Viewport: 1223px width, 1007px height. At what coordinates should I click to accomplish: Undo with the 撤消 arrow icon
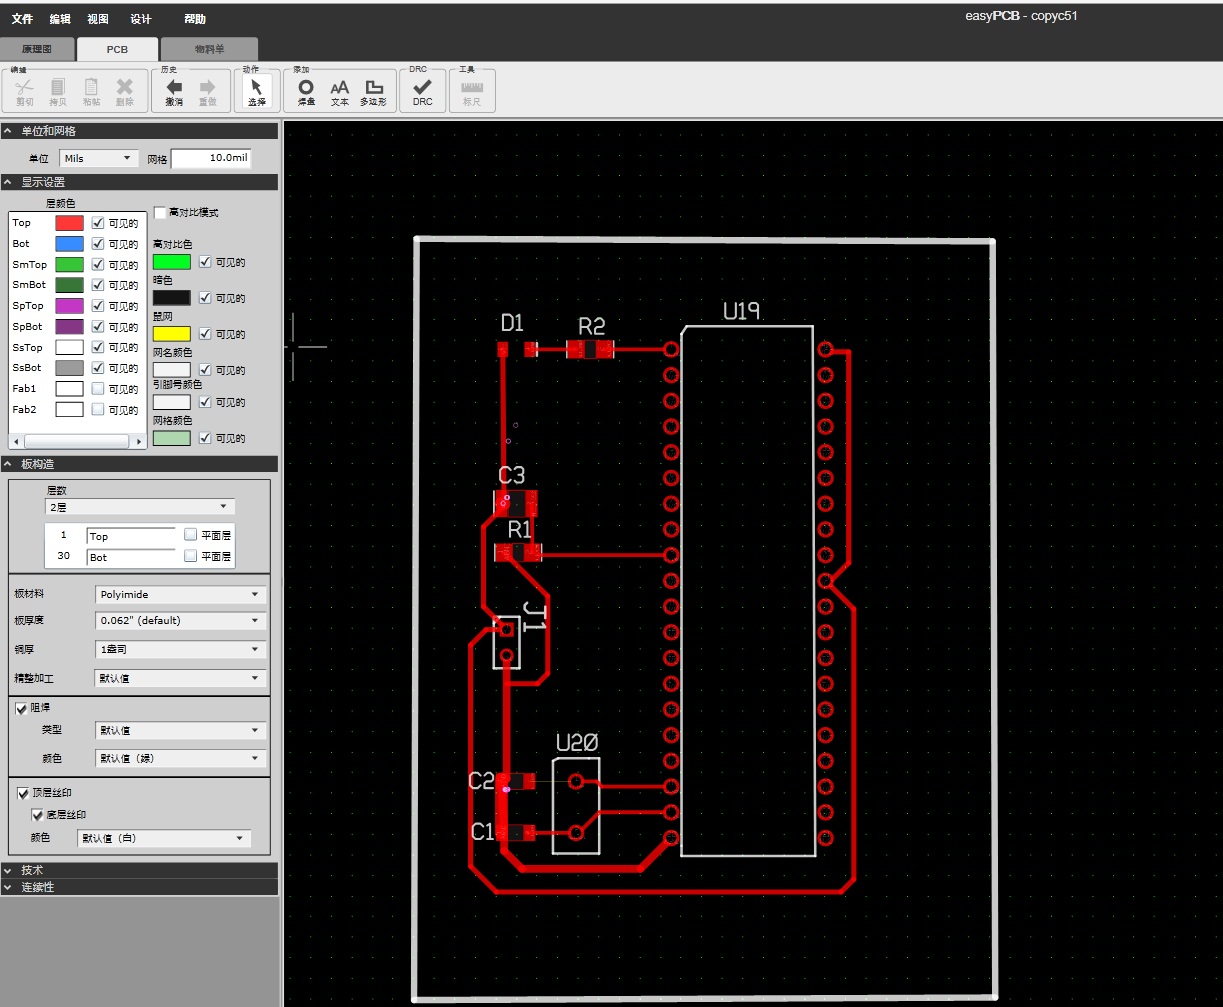pos(174,88)
